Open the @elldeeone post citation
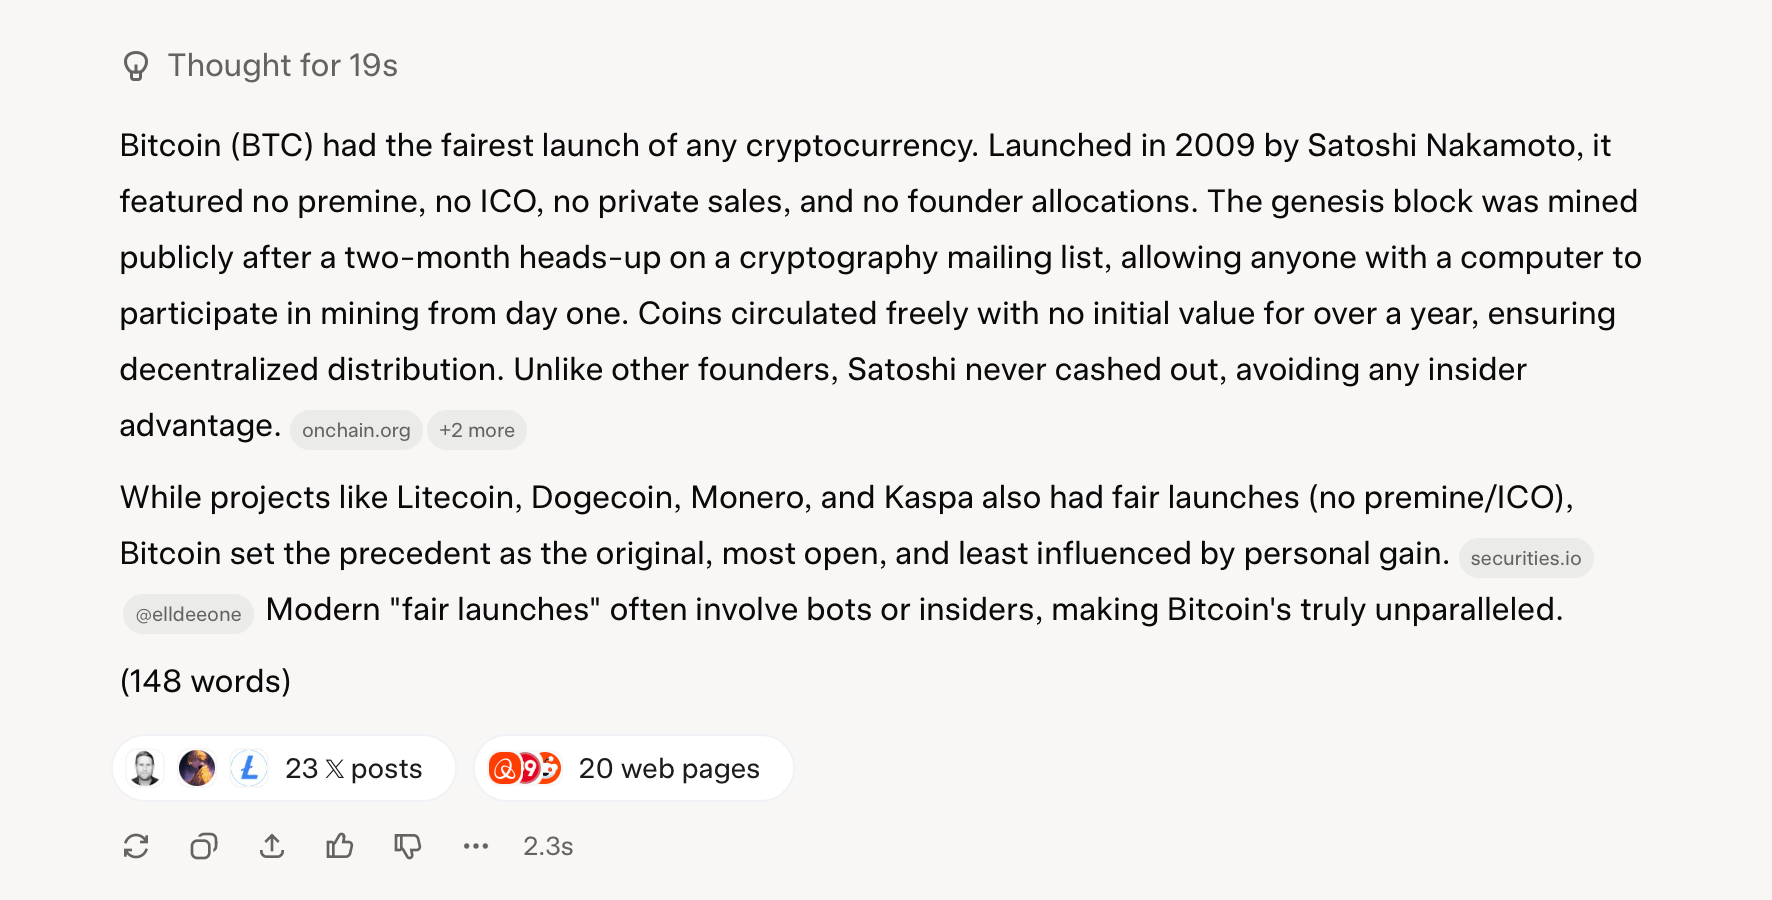 pos(188,615)
